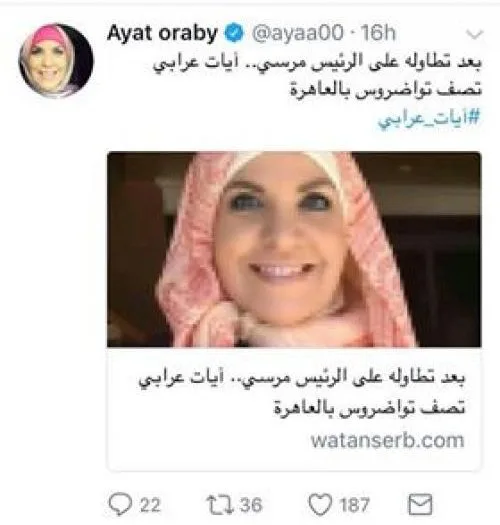View the 22 replies count
The image size is (500, 525).
150,505
